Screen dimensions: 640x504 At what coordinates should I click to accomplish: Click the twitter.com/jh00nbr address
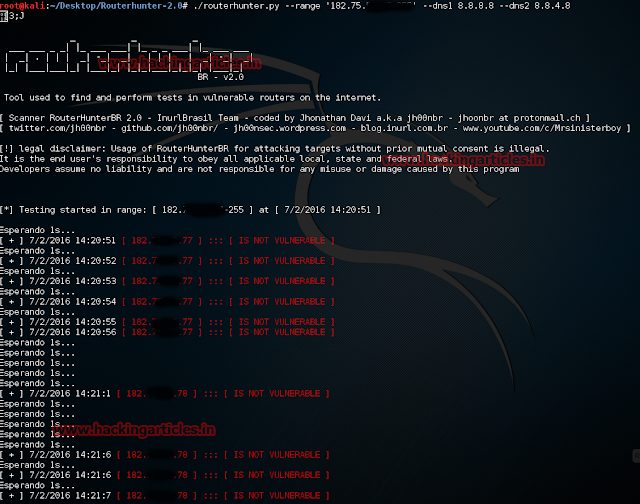[58, 128]
